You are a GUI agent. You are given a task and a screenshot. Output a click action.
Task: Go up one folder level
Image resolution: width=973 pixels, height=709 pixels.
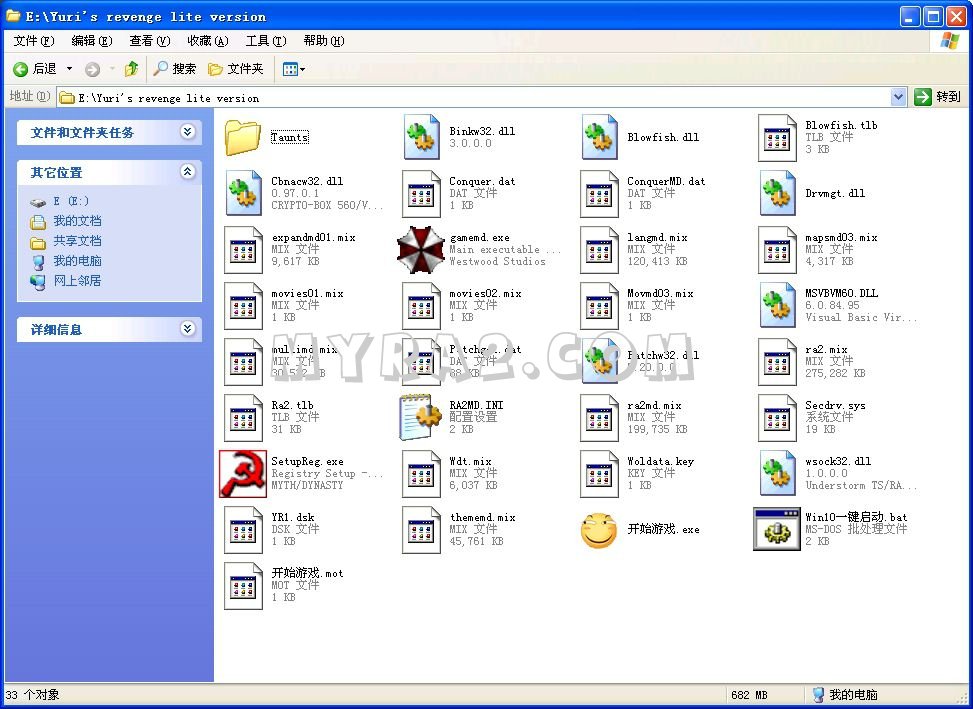click(131, 69)
